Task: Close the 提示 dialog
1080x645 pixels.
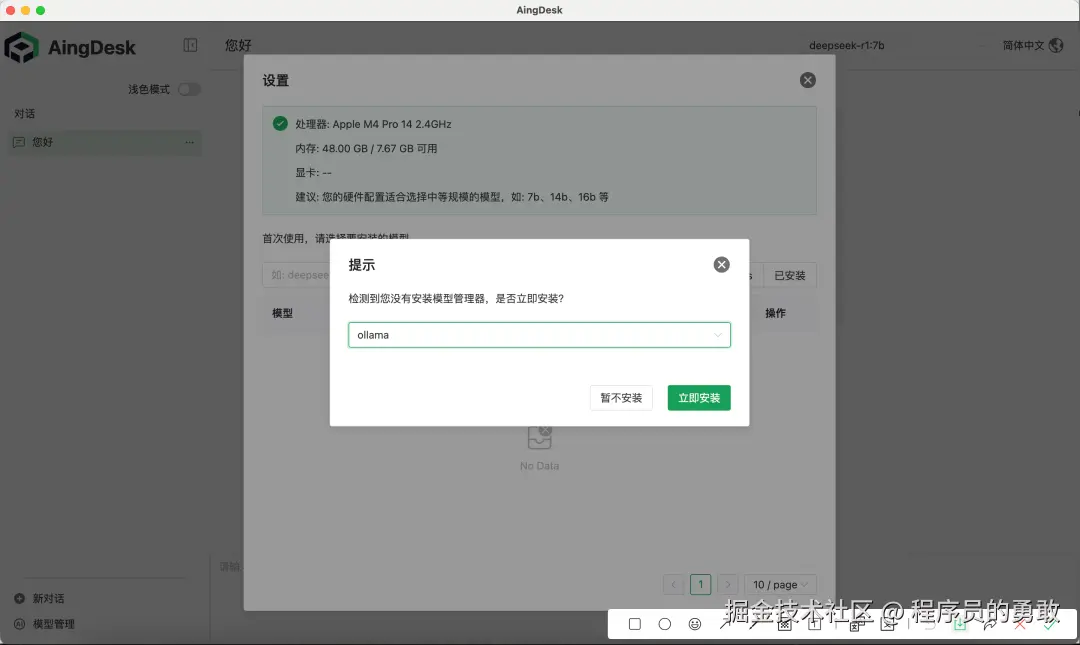Action: click(721, 265)
